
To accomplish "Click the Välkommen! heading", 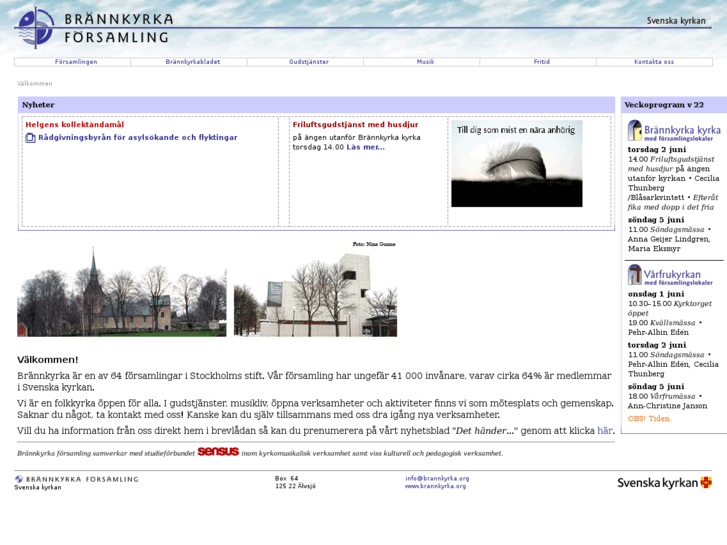I will coord(48,359).
